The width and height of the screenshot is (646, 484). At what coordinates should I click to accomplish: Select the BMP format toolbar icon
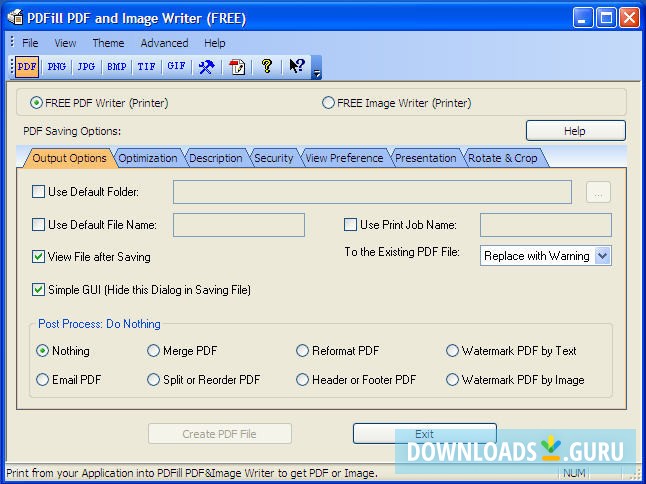tap(117, 67)
